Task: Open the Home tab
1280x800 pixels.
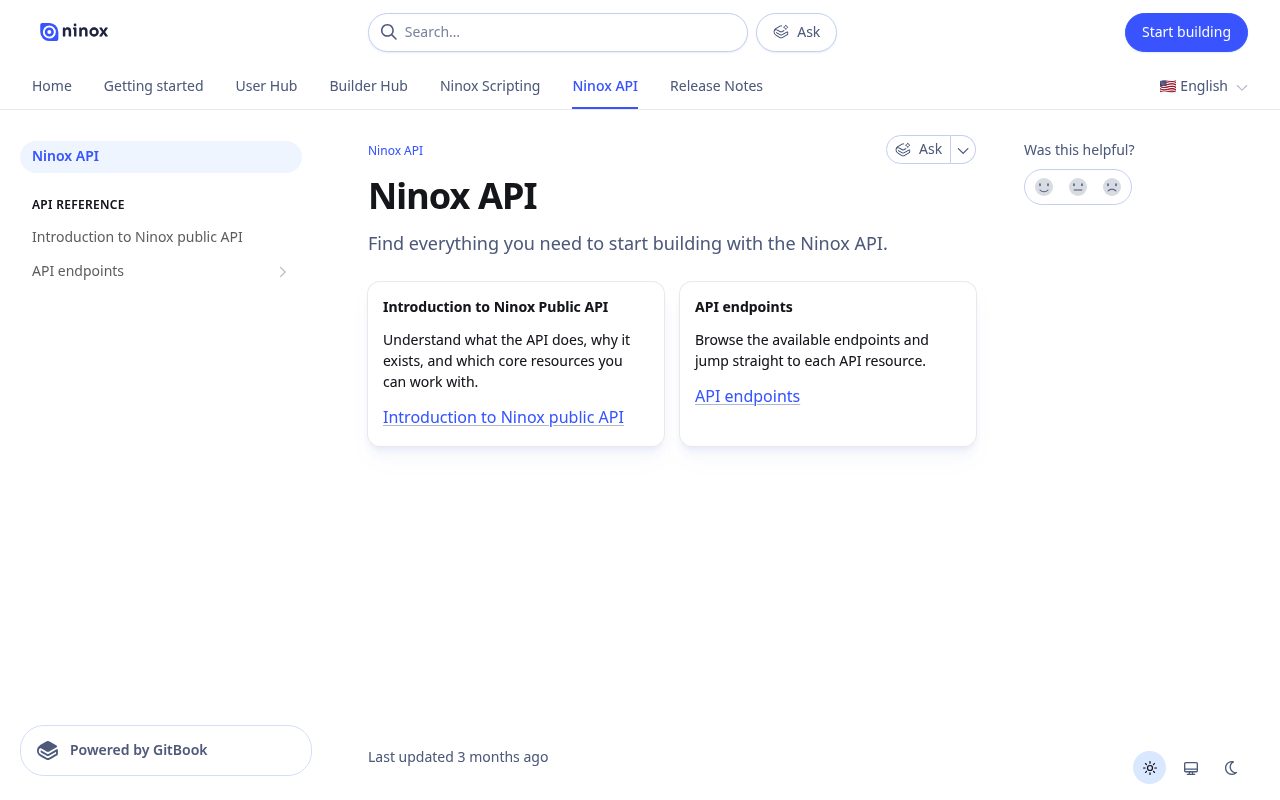Action: [52, 86]
